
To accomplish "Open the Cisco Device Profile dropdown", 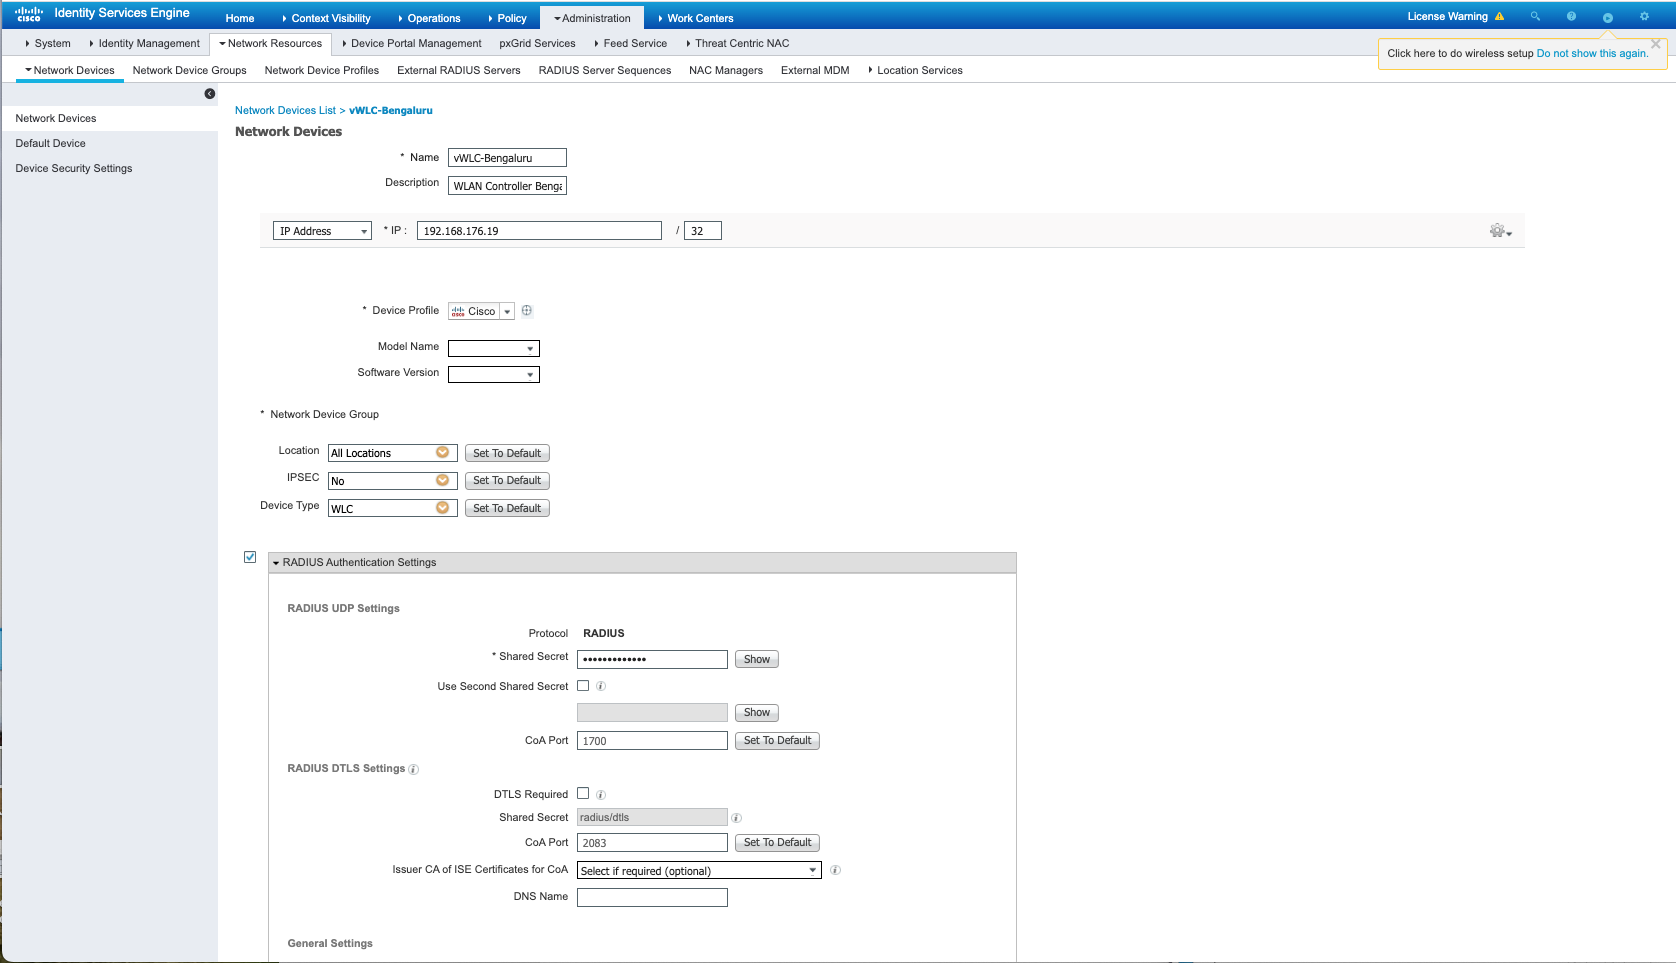I will tap(481, 311).
